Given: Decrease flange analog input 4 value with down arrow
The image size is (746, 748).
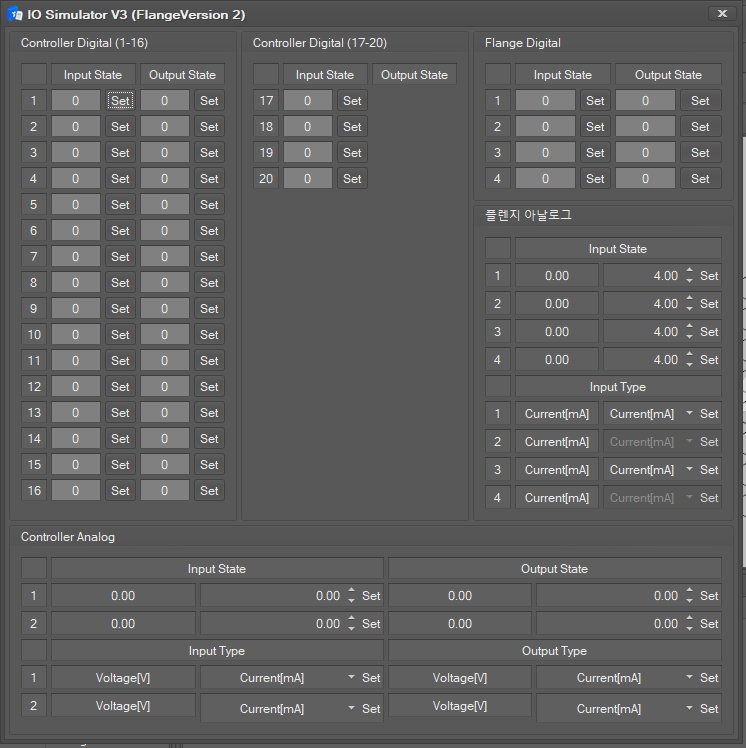Looking at the screenshot, I should pyautogui.click(x=689, y=364).
